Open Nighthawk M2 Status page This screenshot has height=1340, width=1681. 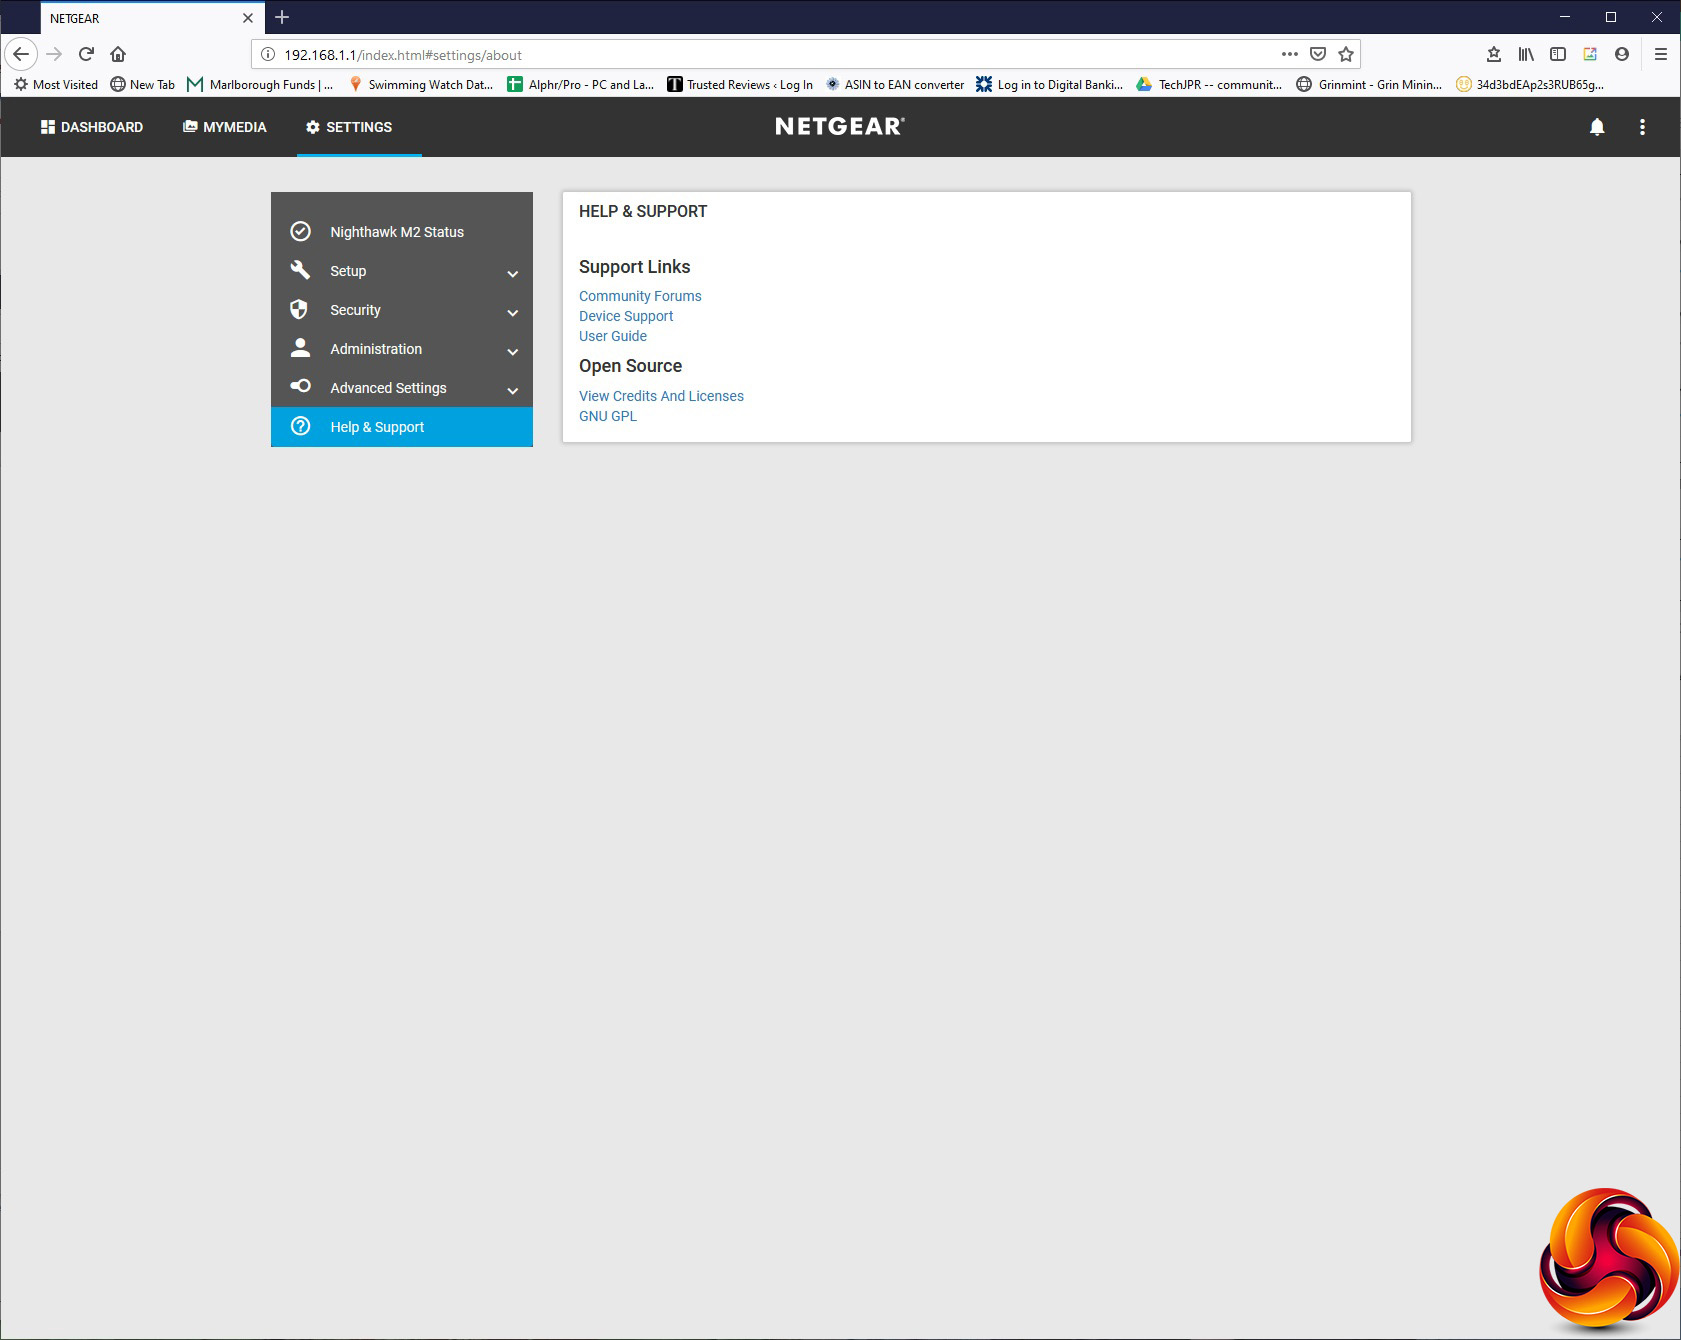click(x=402, y=232)
